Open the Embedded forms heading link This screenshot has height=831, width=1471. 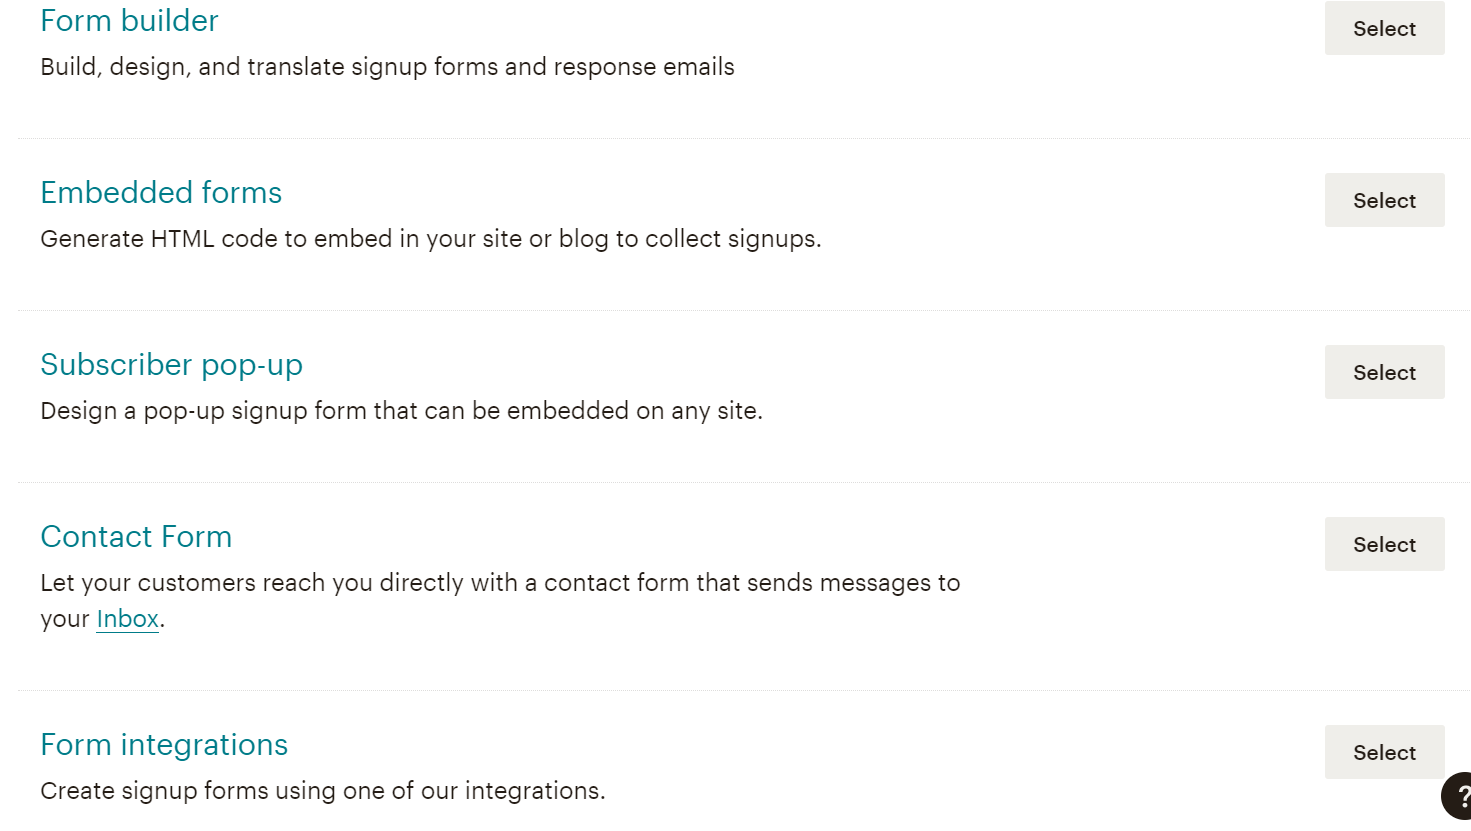point(161,192)
